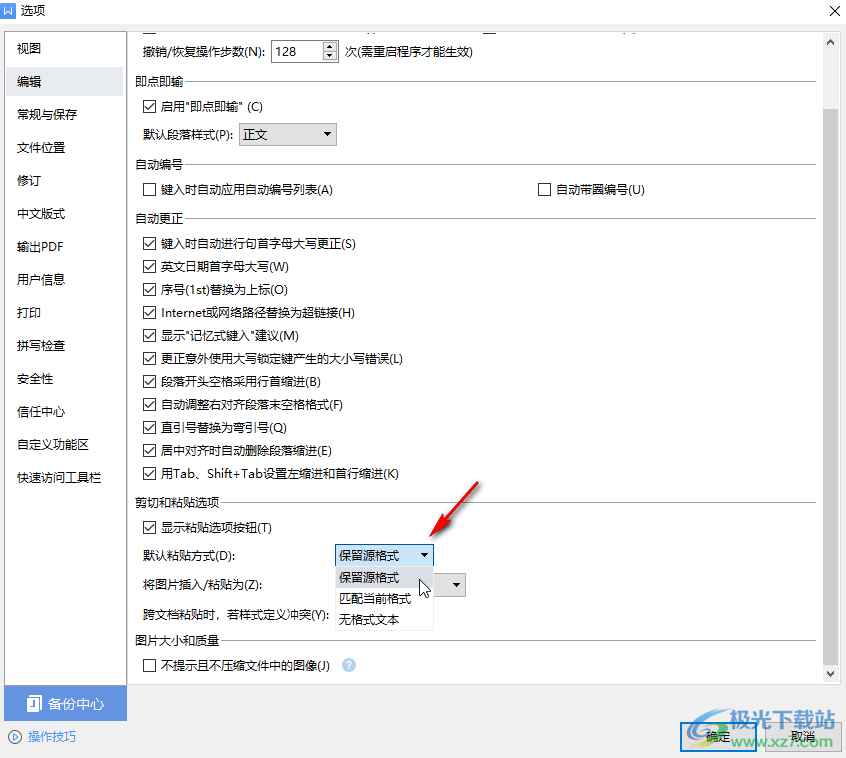
Task: Toggle 直引号替换为弯引号 checkbox
Action: point(149,428)
